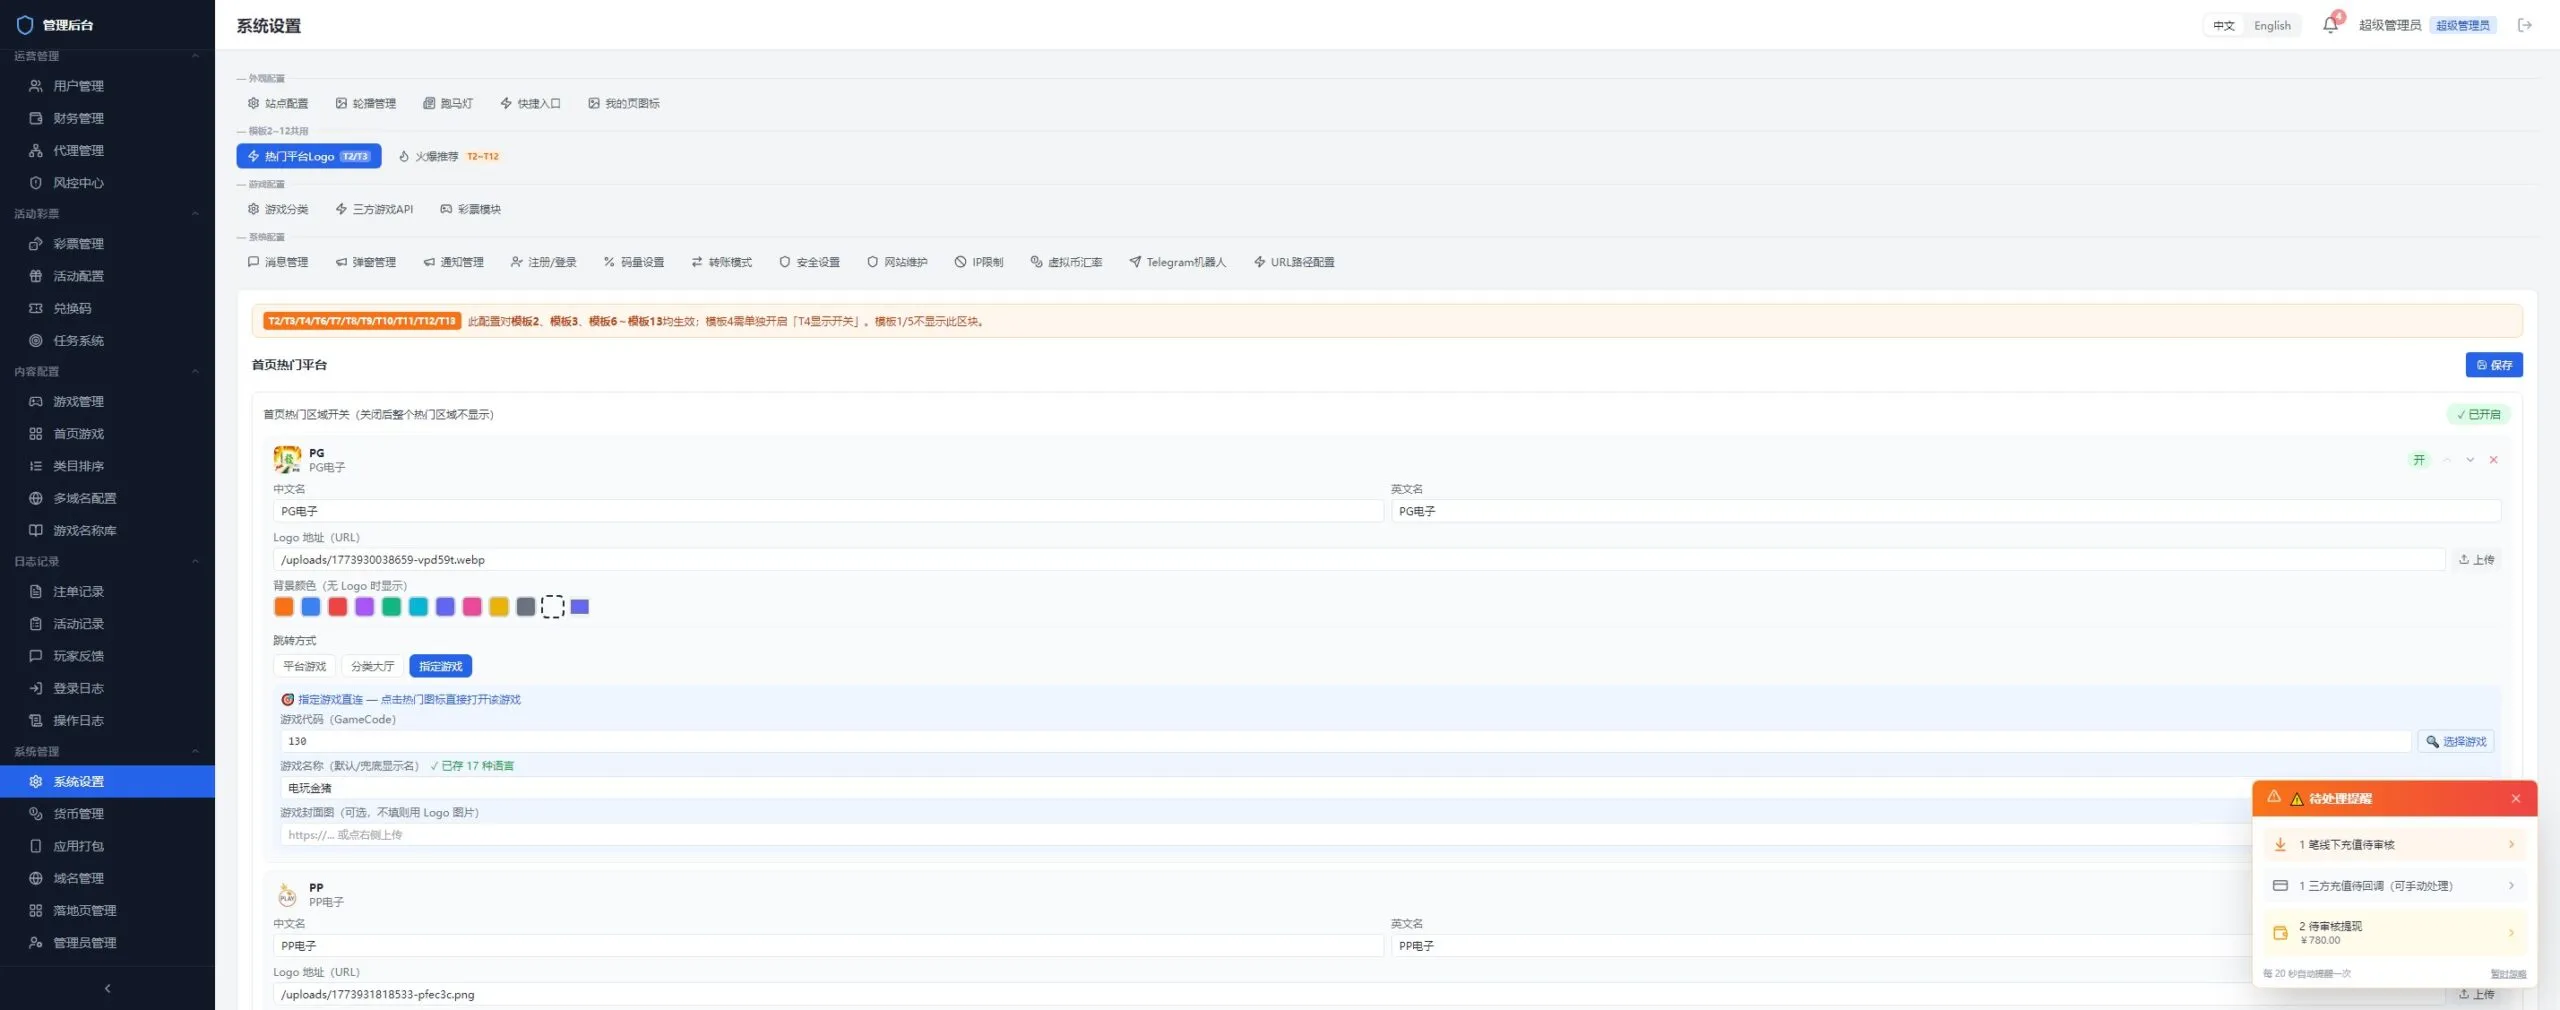Open 游戏管理 in the sidebar

click(x=107, y=401)
